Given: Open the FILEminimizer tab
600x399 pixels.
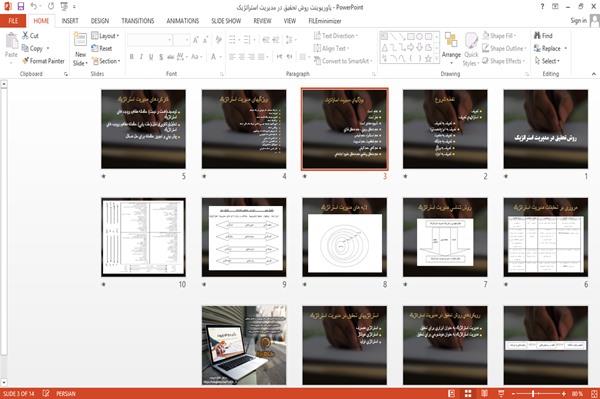Looking at the screenshot, I should click(325, 21).
